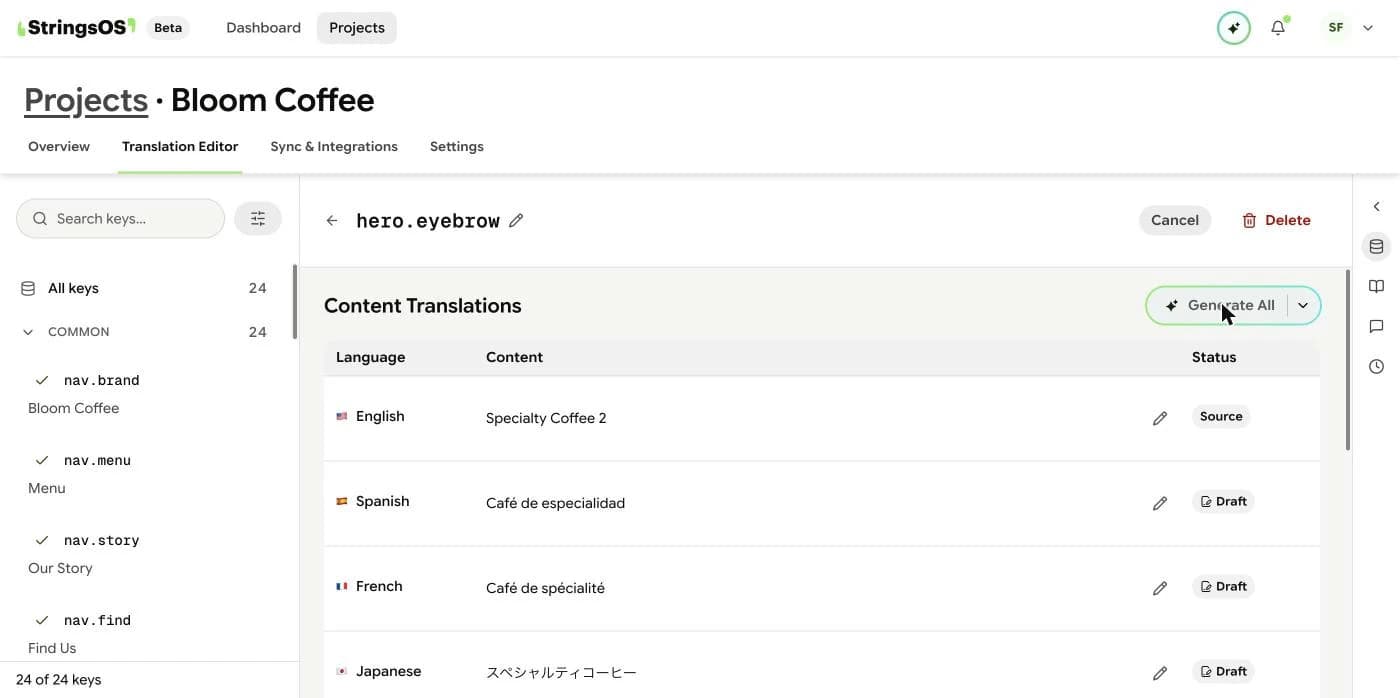The image size is (1400, 698).
Task: Edit the Japanese translation with its pencil
Action: 1160,673
